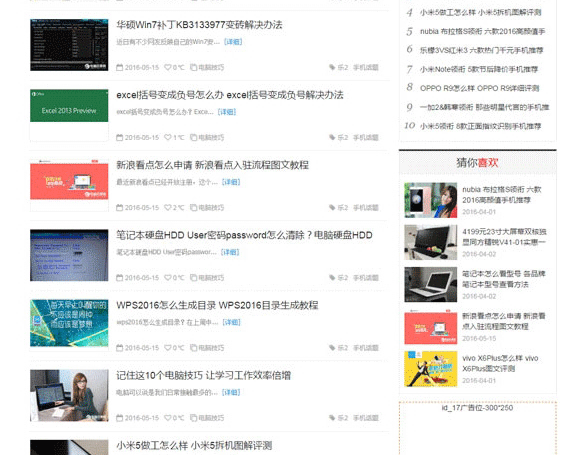Click tag icon on 华硕Win7补丁 article row
Image resolution: width=587 pixels, height=455 pixels.
click(332, 67)
